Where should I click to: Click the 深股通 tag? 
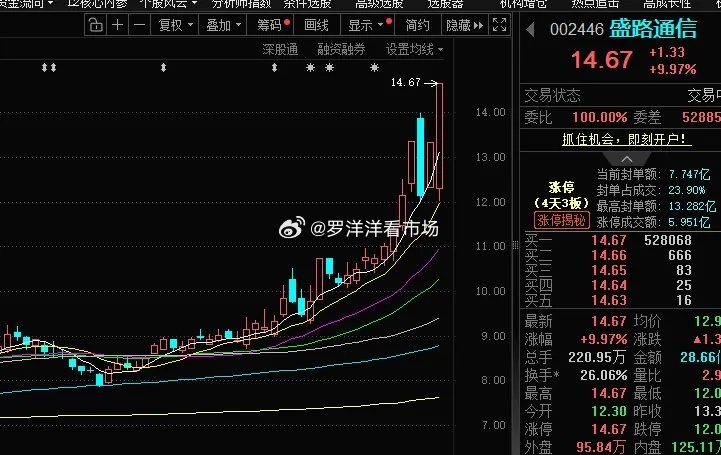pos(280,49)
